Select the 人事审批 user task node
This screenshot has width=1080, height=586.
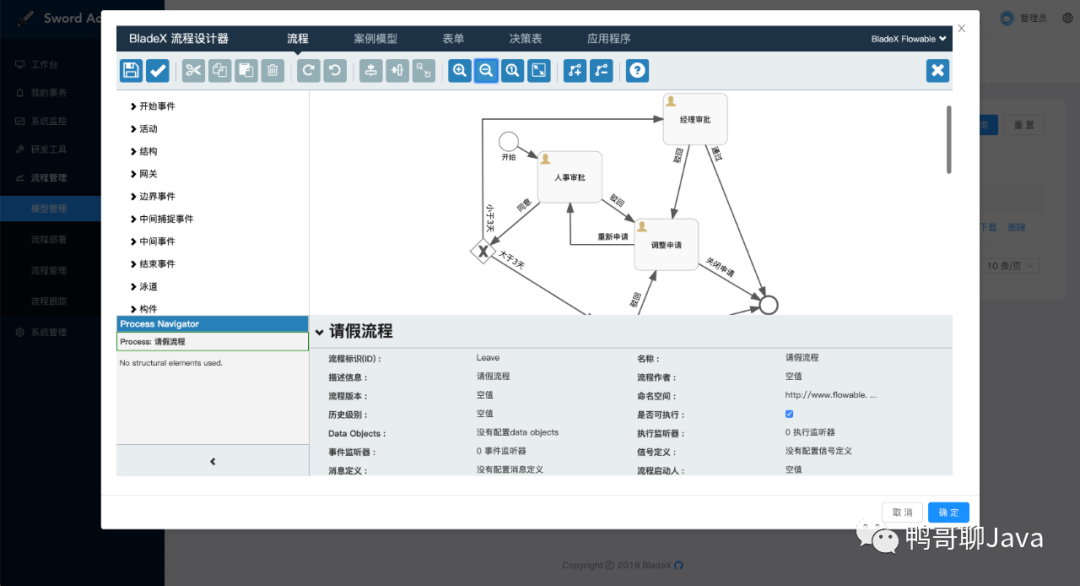(x=570, y=177)
